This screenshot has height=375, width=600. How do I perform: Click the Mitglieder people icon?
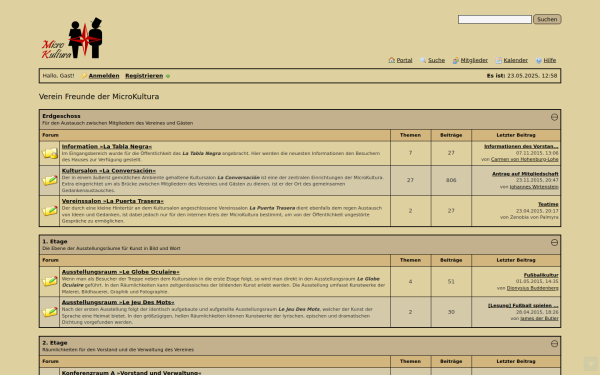click(x=456, y=60)
